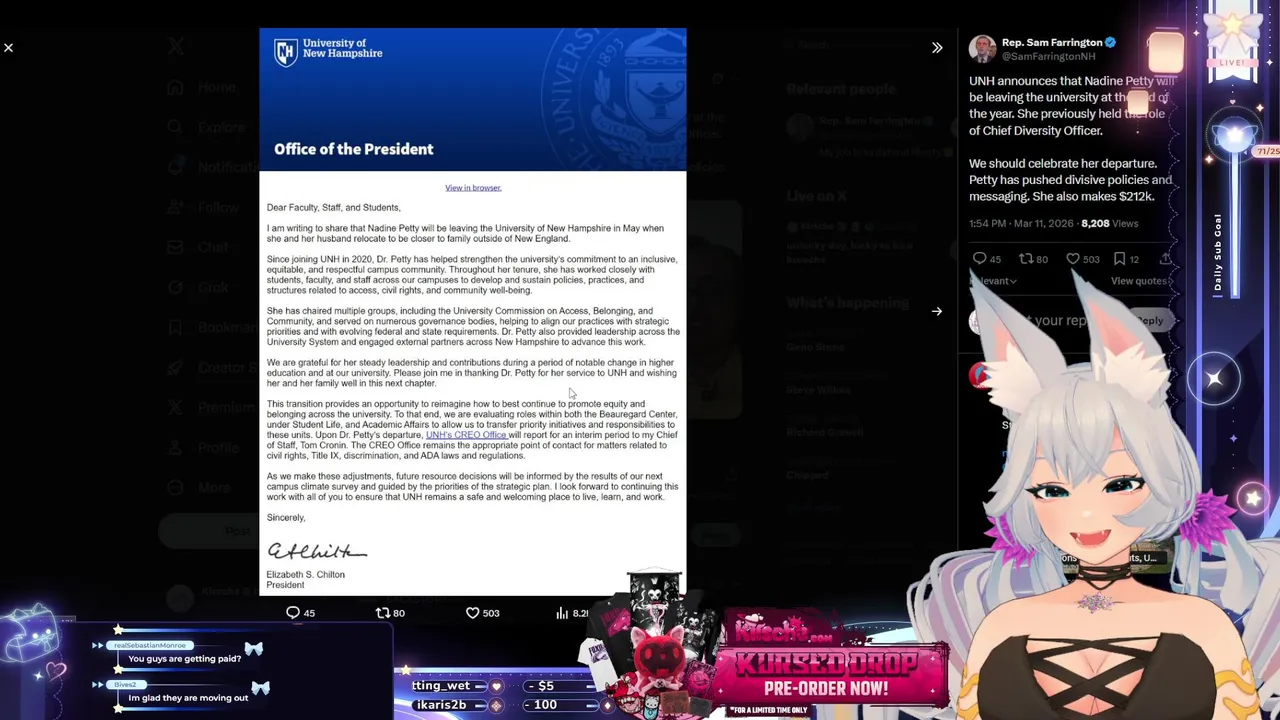Click the post timestamp 1:54 PM Mar 11, 2026
The height and width of the screenshot is (720, 1280).
click(x=1022, y=224)
